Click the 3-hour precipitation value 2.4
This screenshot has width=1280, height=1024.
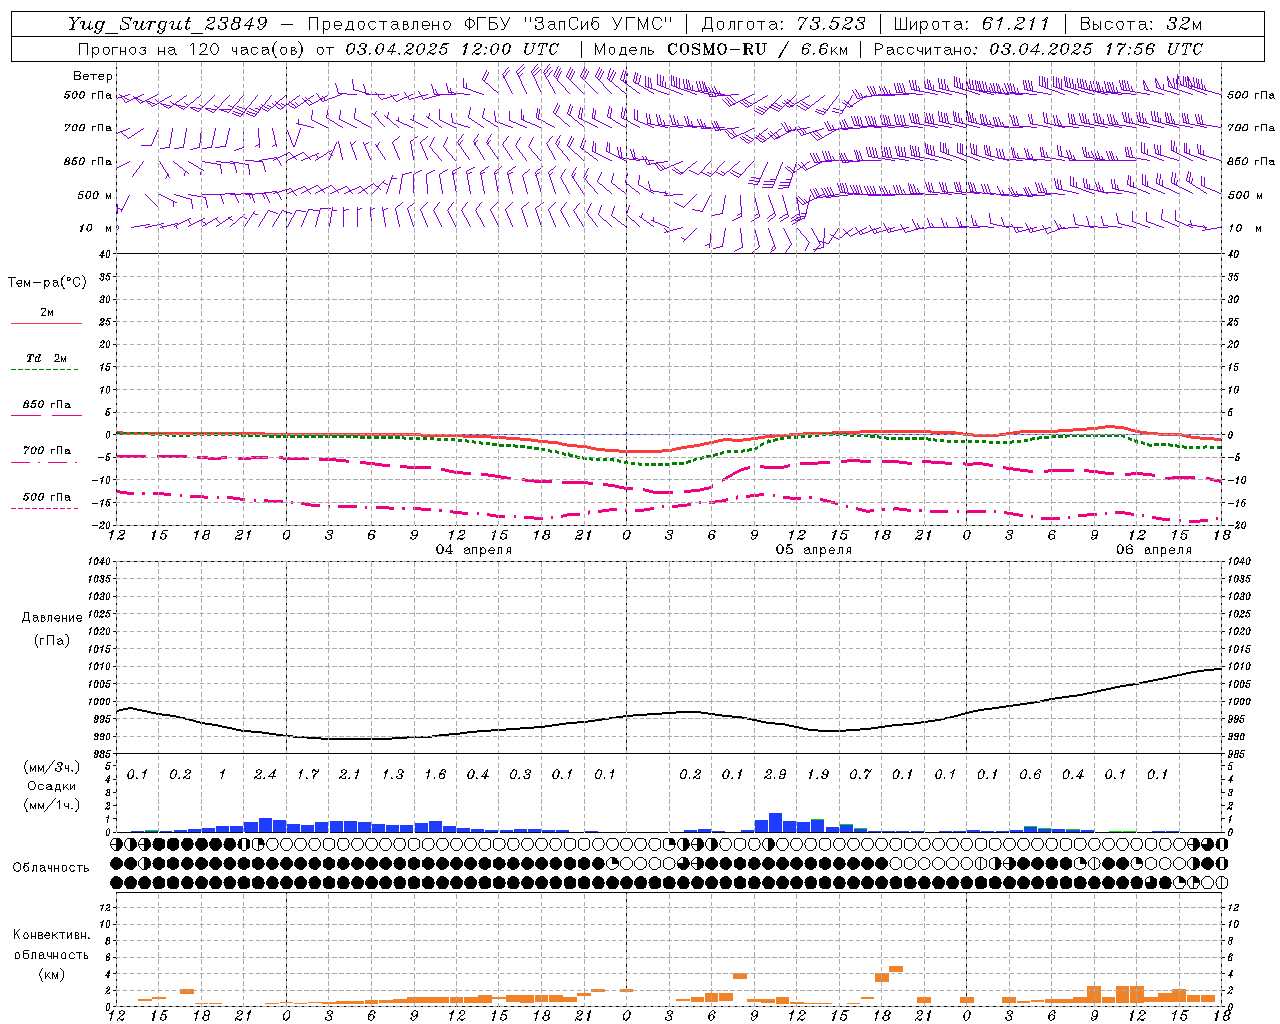click(265, 774)
